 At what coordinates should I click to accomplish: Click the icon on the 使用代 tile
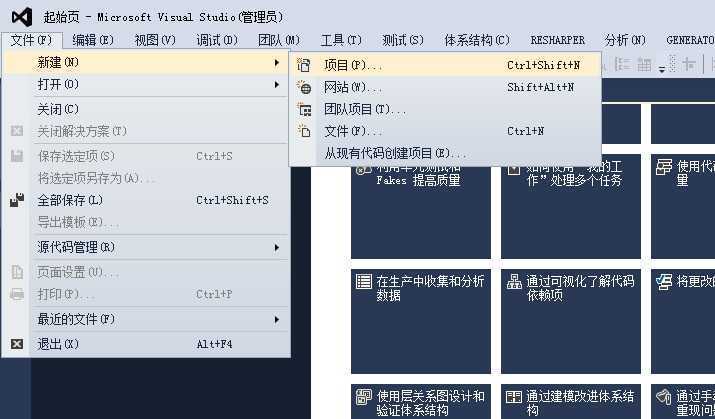click(664, 167)
